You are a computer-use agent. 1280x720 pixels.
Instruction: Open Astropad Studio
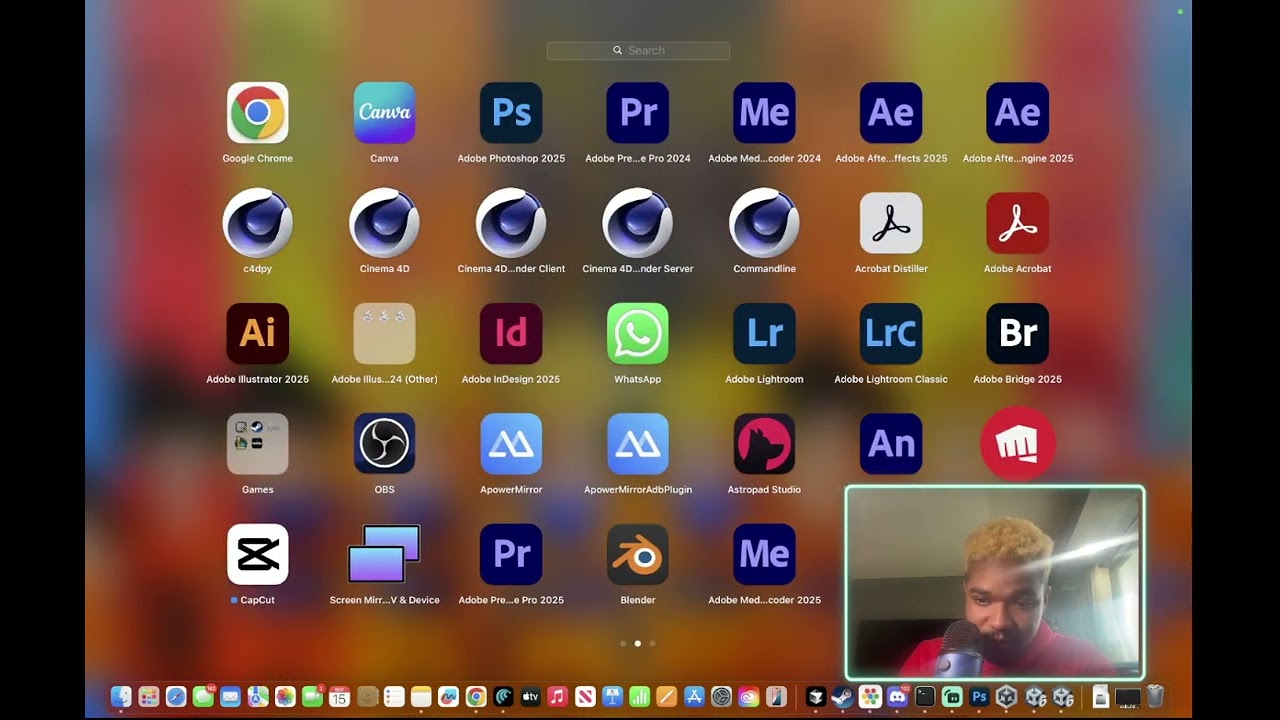(x=764, y=444)
